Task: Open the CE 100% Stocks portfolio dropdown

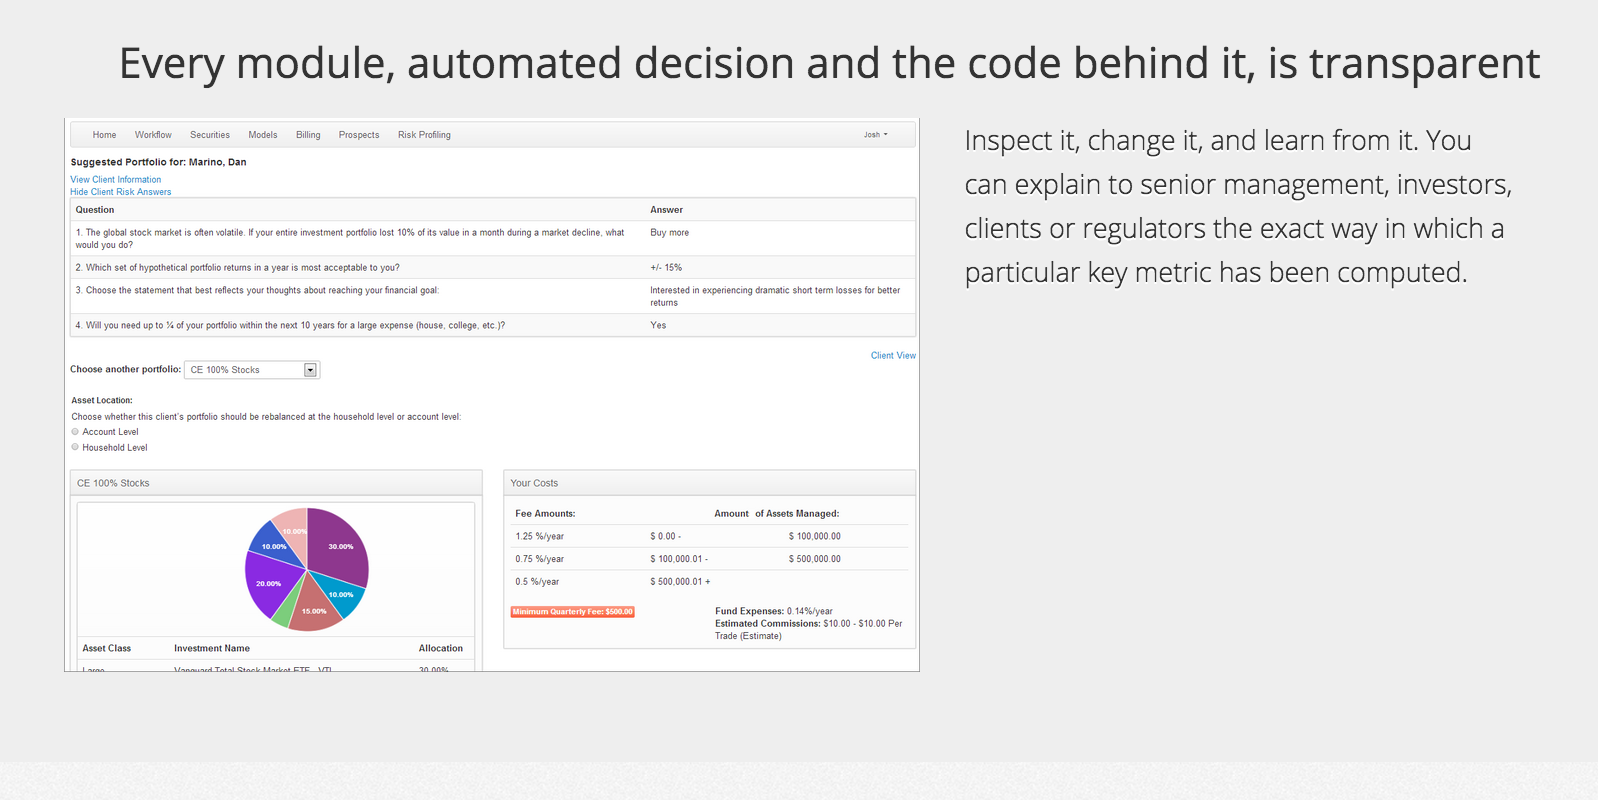Action: (x=245, y=370)
